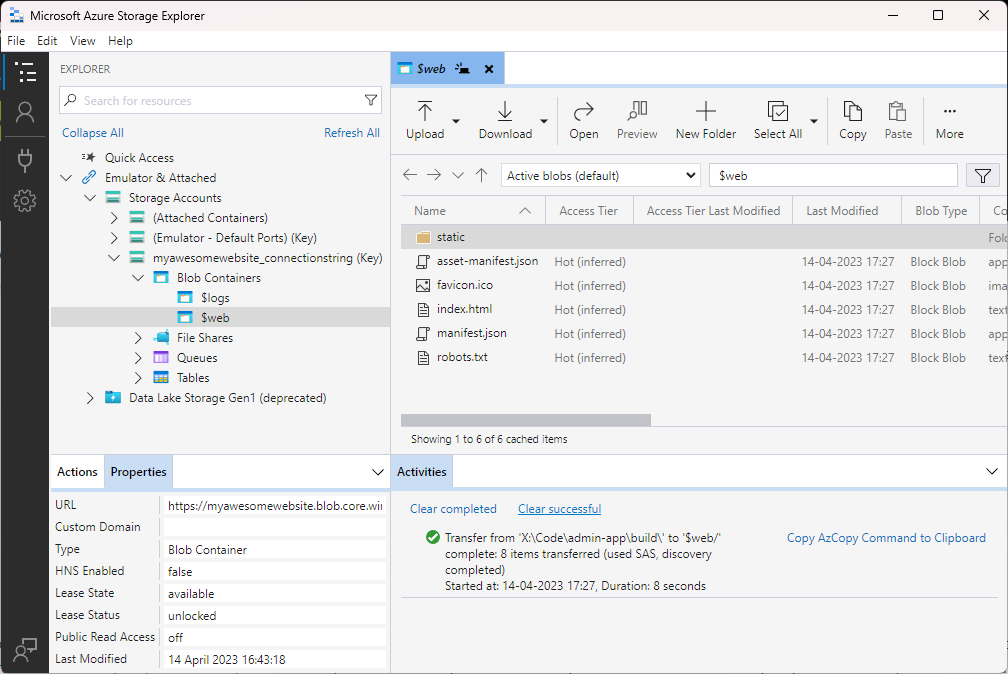
Task: Open the feedback icon in the sidebar
Action: click(25, 650)
